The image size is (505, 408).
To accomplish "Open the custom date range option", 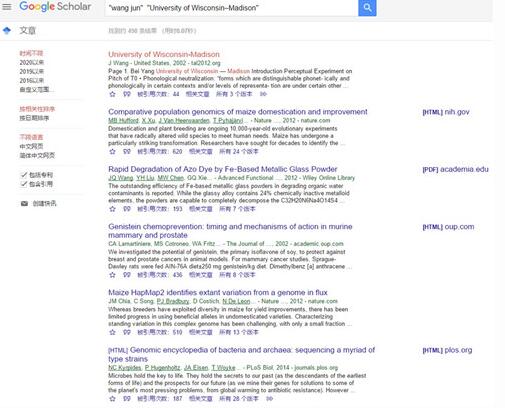I will pos(35,89).
